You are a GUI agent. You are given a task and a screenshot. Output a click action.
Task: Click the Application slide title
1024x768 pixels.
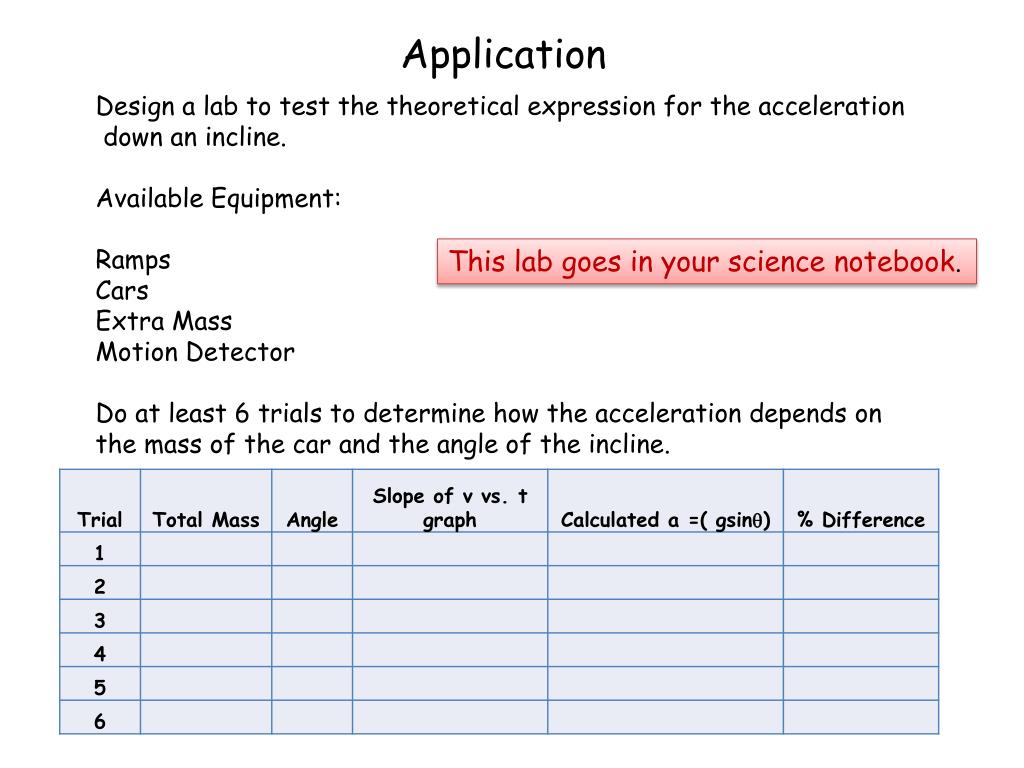pos(504,55)
